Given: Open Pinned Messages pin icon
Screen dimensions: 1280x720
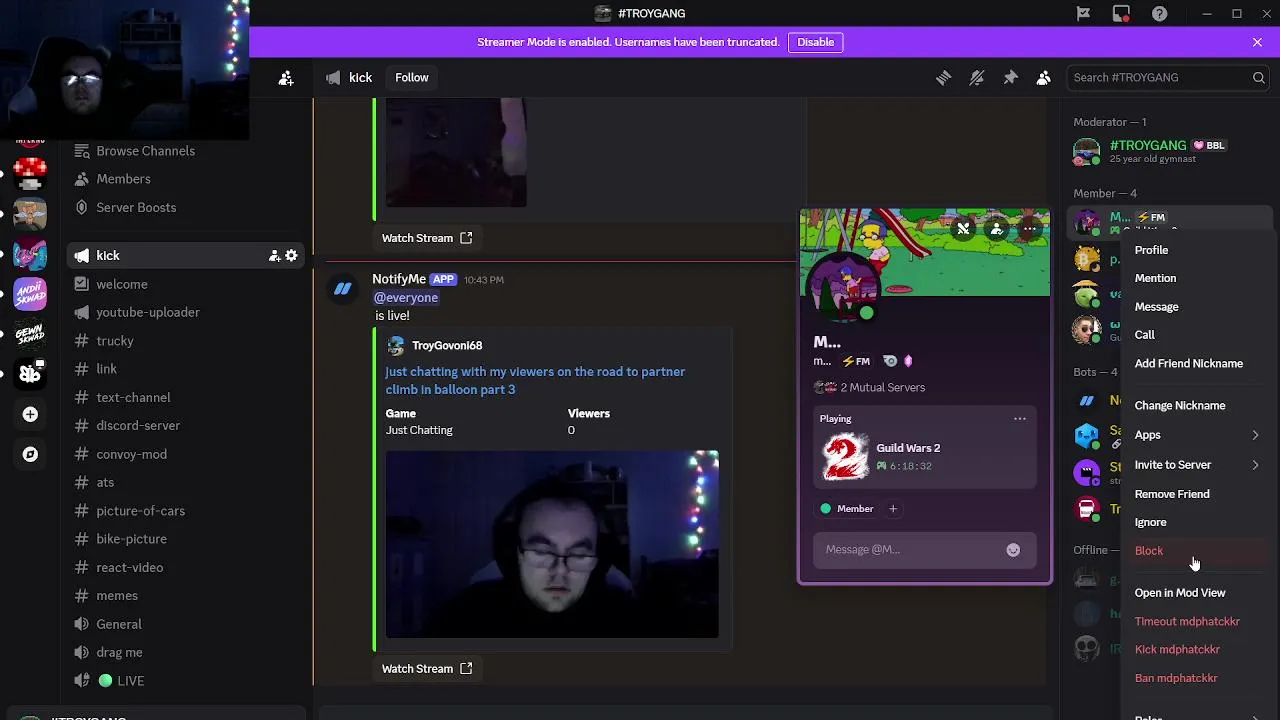Looking at the screenshot, I should click(1010, 77).
